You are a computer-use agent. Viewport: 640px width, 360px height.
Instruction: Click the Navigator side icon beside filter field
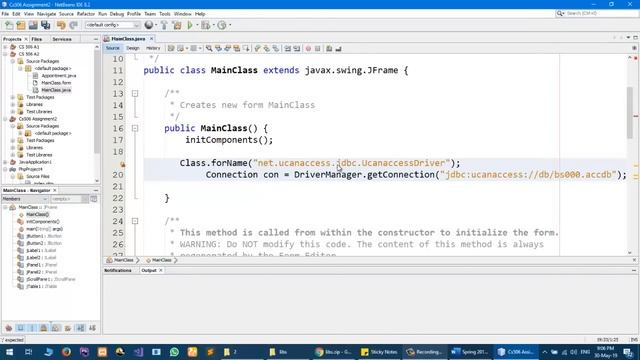click(x=94, y=199)
